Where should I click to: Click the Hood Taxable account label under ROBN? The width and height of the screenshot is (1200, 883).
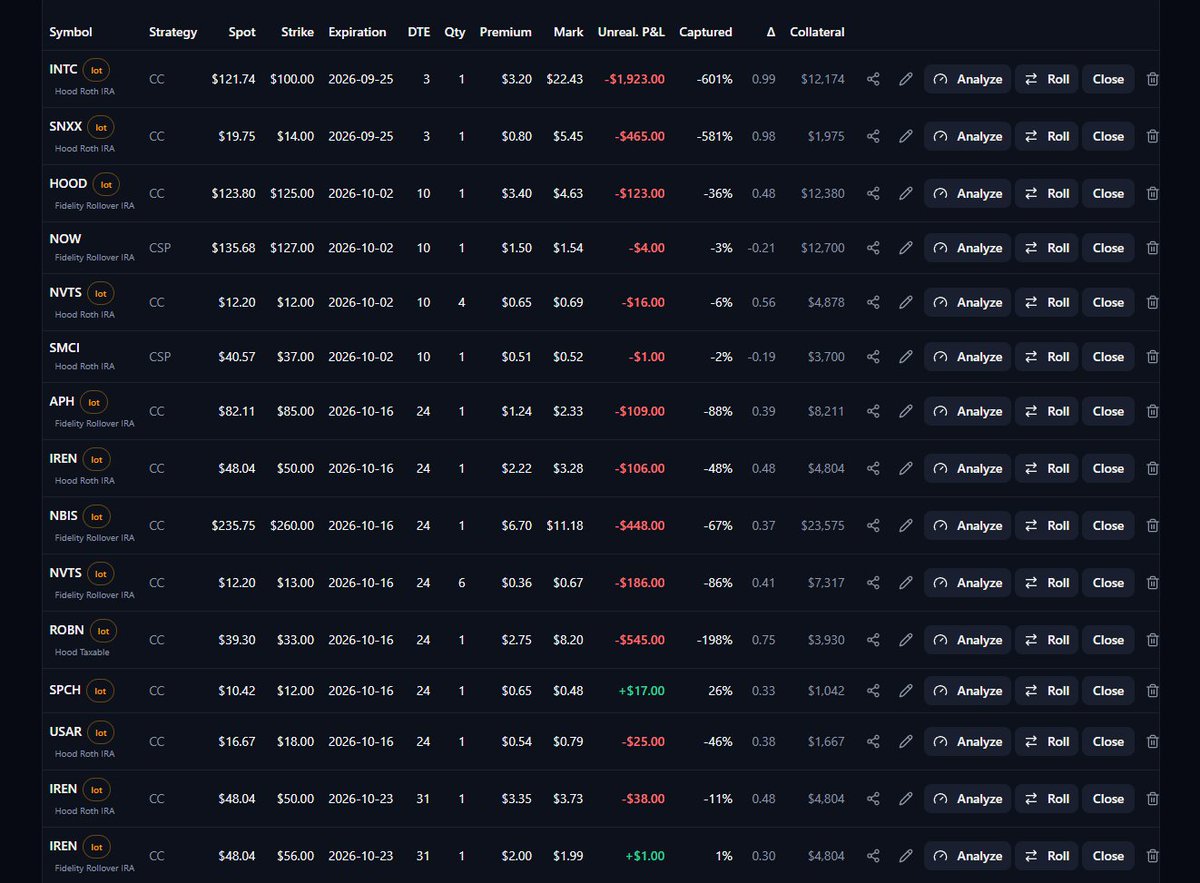tap(82, 652)
